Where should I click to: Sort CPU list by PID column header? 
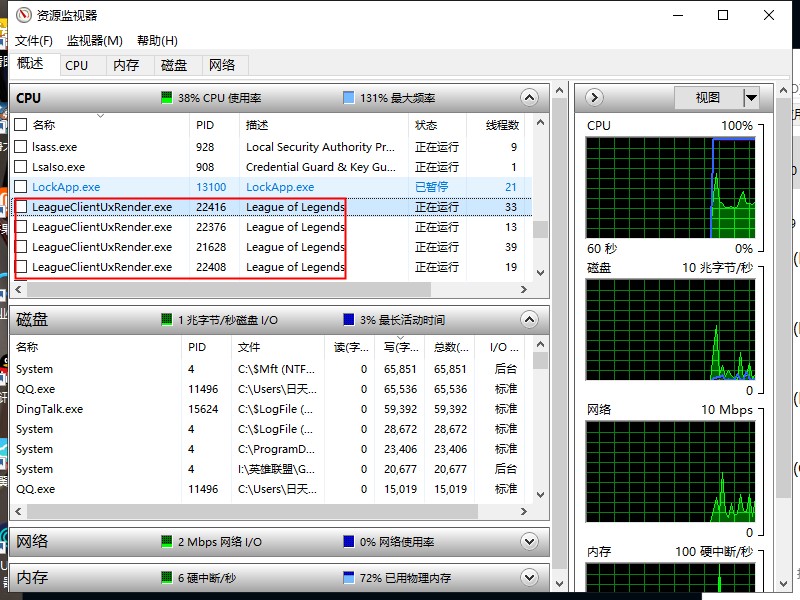point(205,125)
